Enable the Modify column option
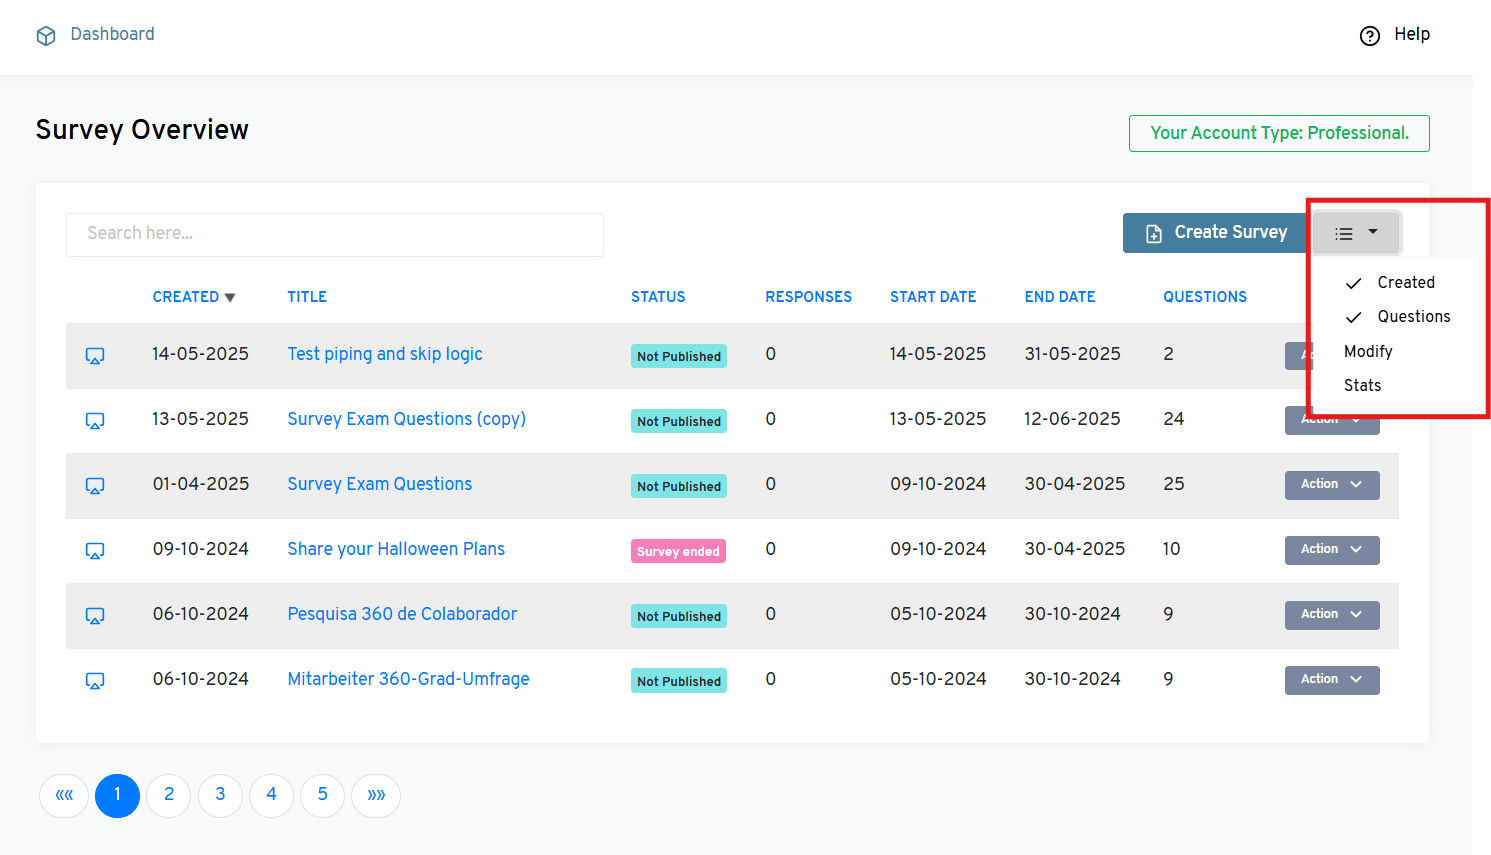The width and height of the screenshot is (1491, 855). click(1368, 352)
